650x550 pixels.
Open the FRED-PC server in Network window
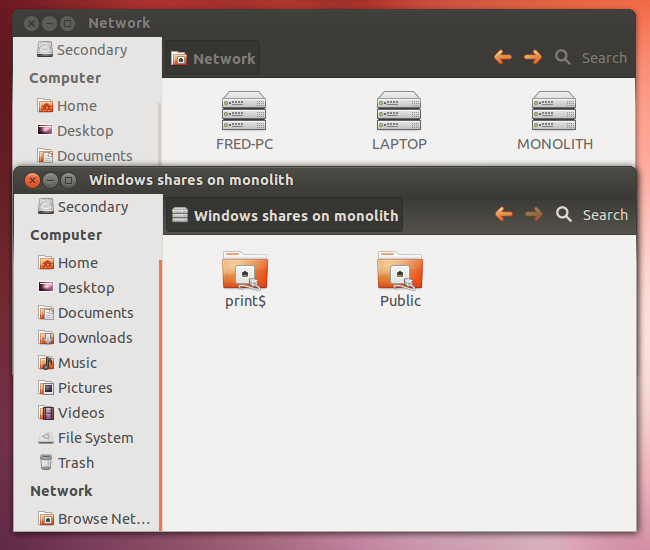click(x=244, y=121)
